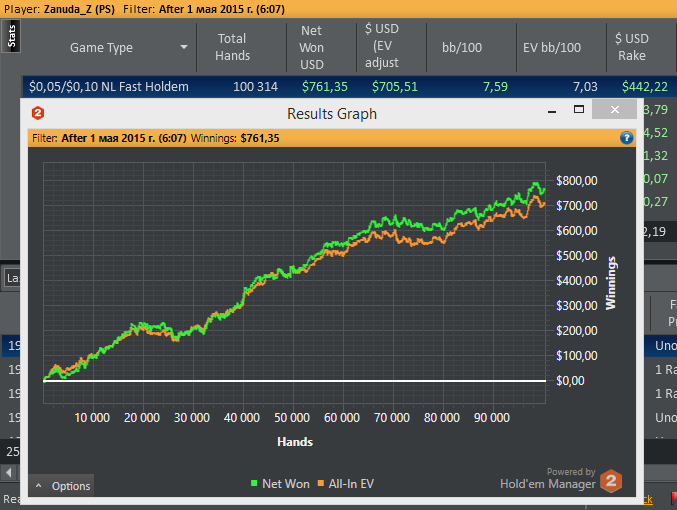Click the Hold'em Manager 2 logo in Results Graph title bar
Screen dimensions: 677x510
[38, 114]
